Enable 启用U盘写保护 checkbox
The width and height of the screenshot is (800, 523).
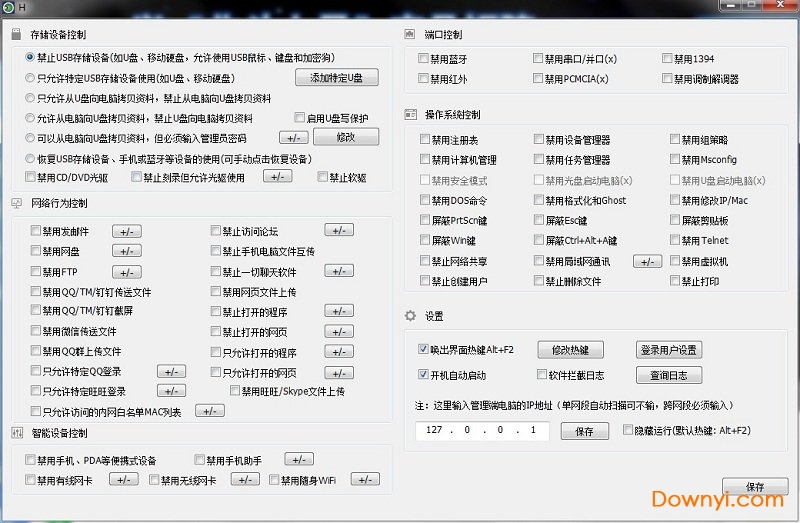tap(299, 117)
